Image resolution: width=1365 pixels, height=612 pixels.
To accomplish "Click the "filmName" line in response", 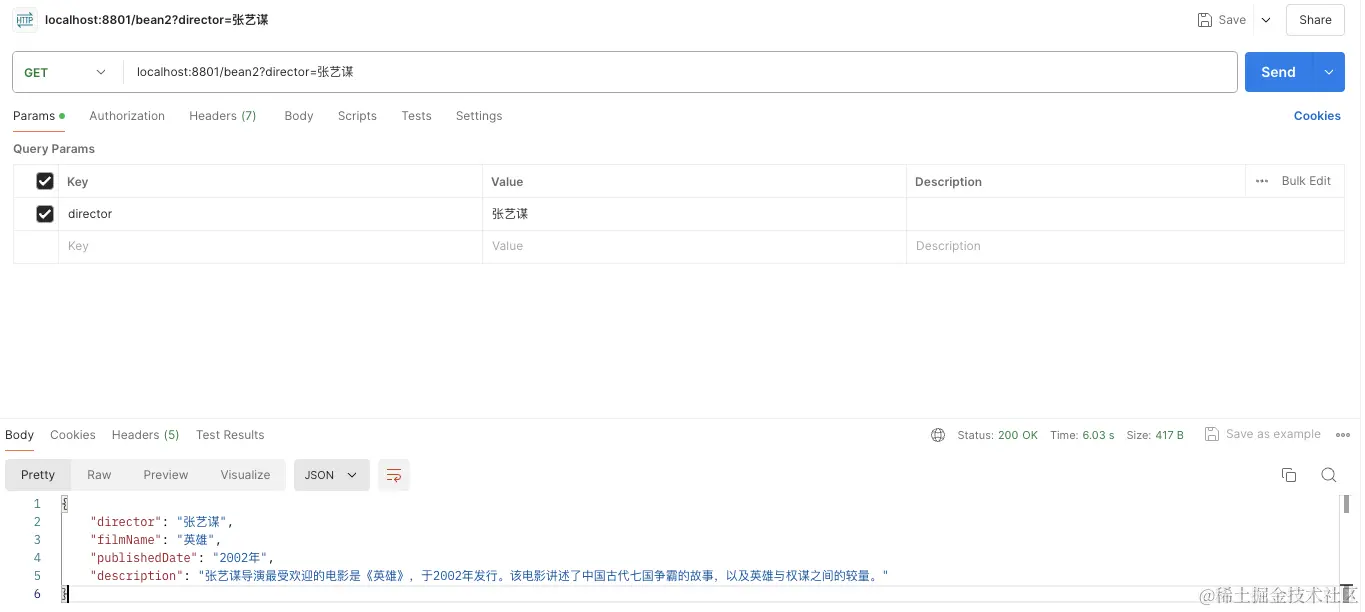I will tap(155, 540).
